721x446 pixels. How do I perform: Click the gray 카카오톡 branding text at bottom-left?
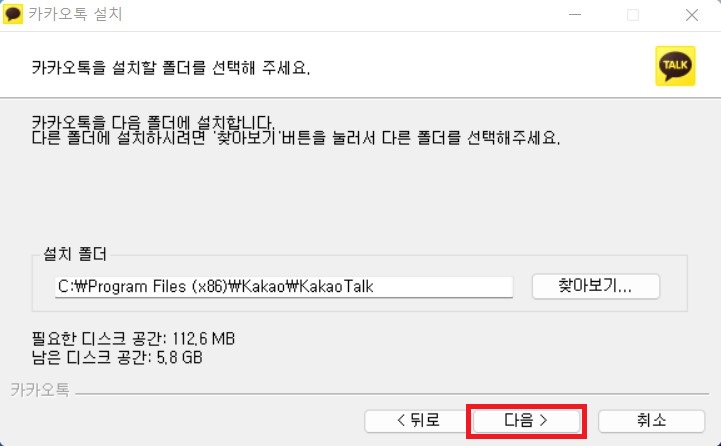[40, 390]
